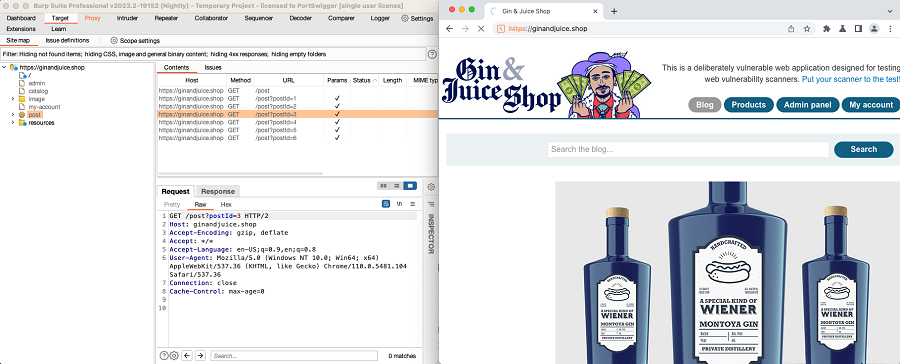Click horizontal scrollbar under contents table
Image resolution: width=900 pixels, height=364 pixels.
240,173
